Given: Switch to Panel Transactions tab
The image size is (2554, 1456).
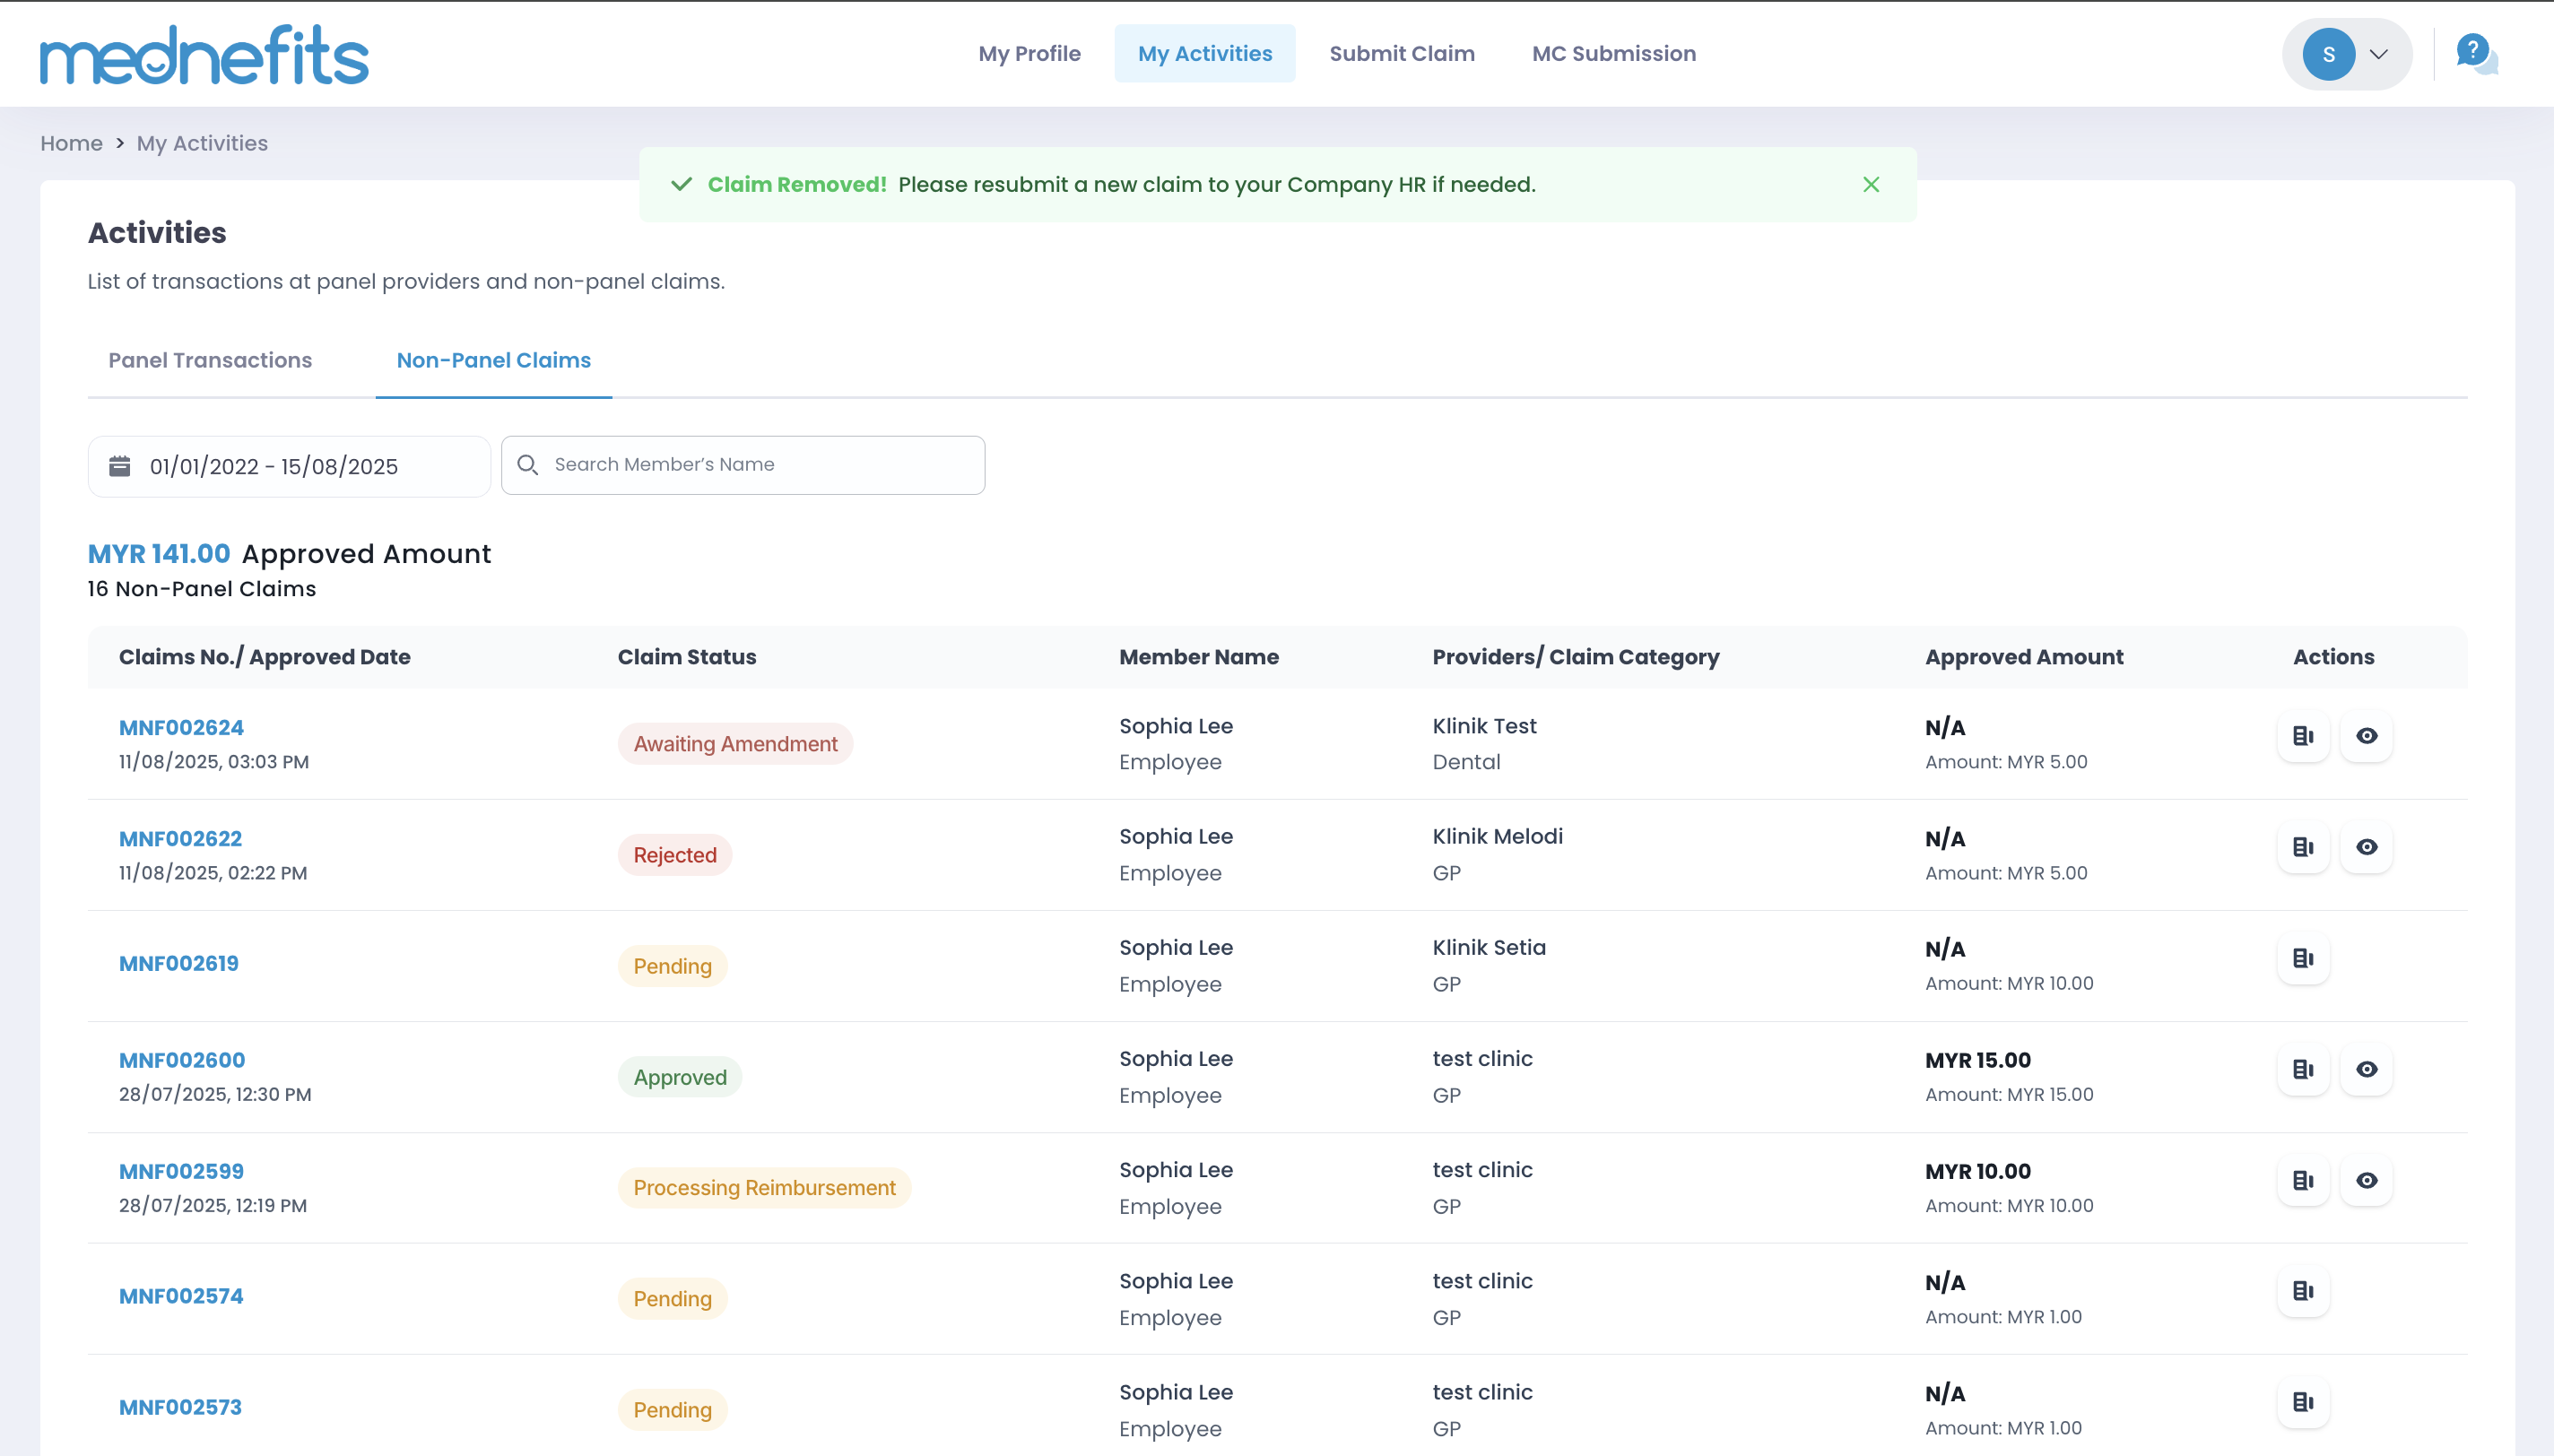Looking at the screenshot, I should [x=210, y=360].
